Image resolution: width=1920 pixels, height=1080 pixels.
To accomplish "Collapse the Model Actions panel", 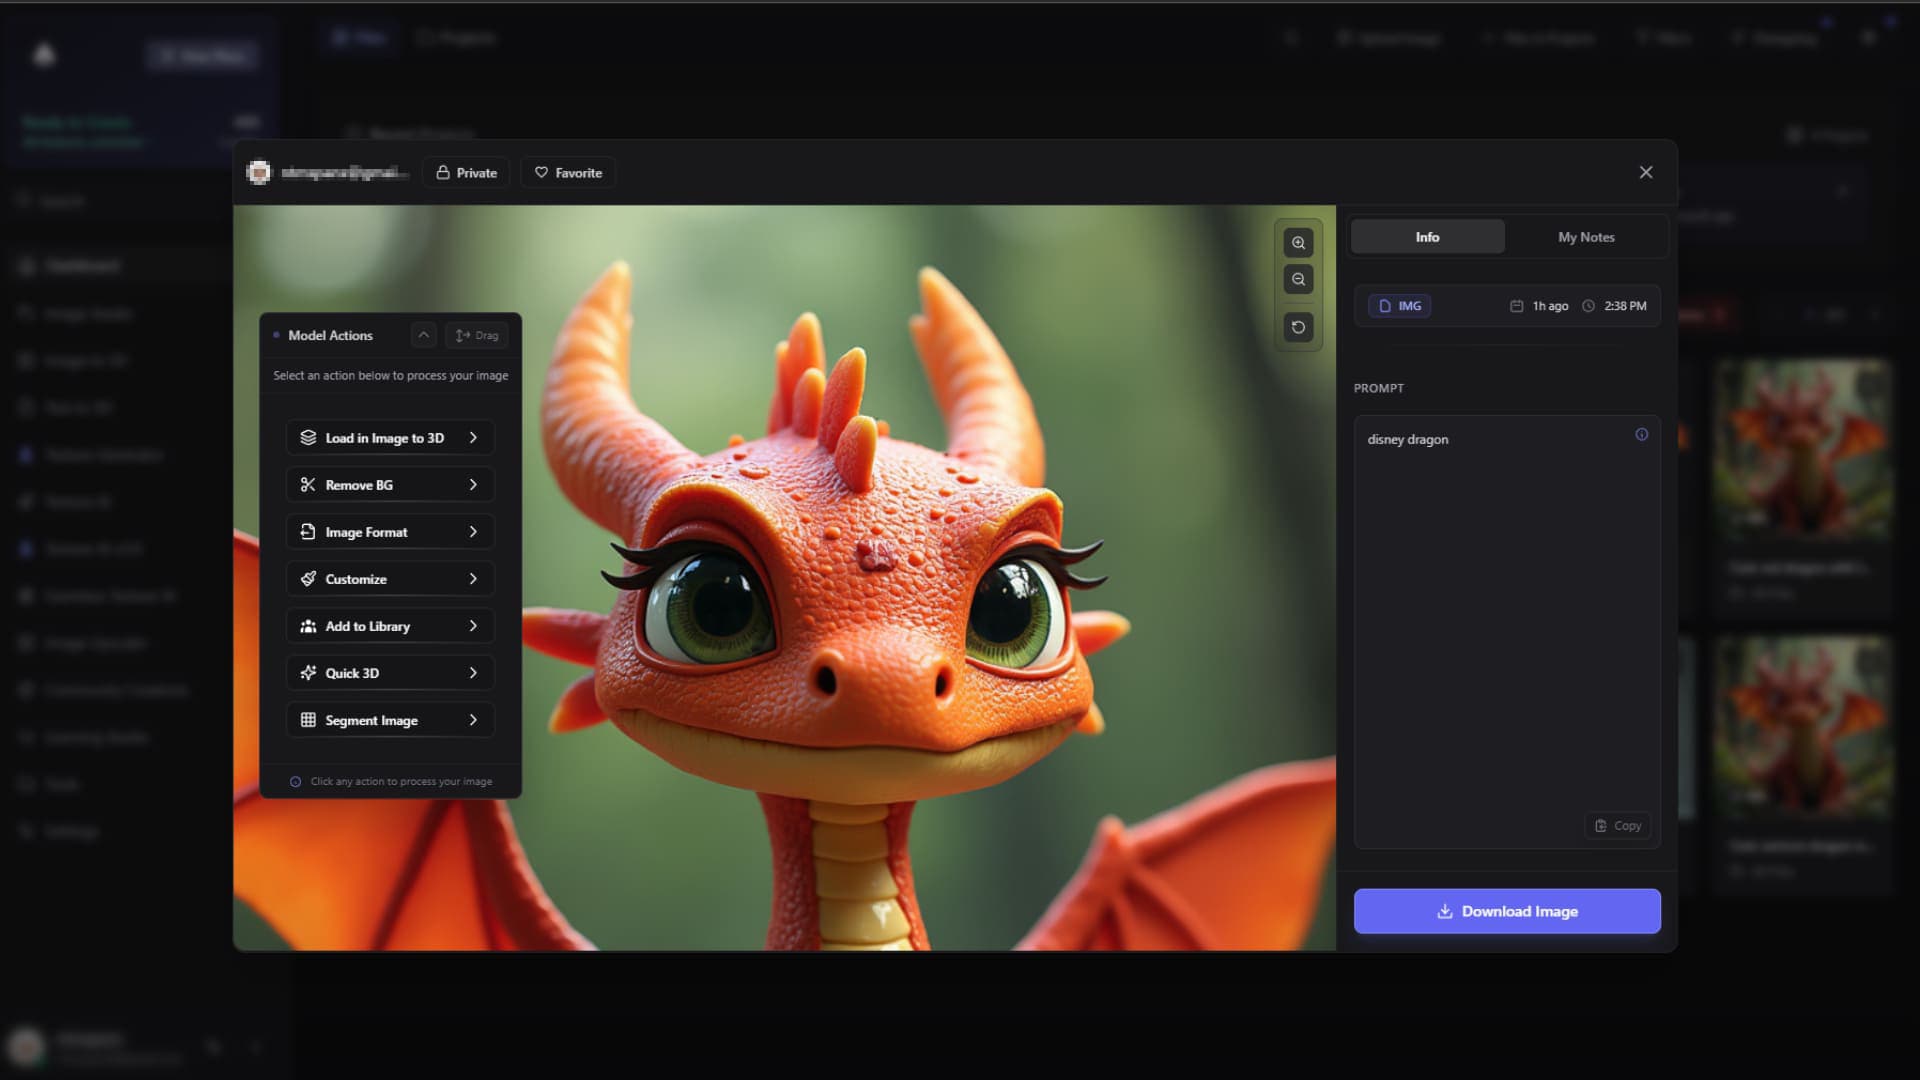I will 422,334.
